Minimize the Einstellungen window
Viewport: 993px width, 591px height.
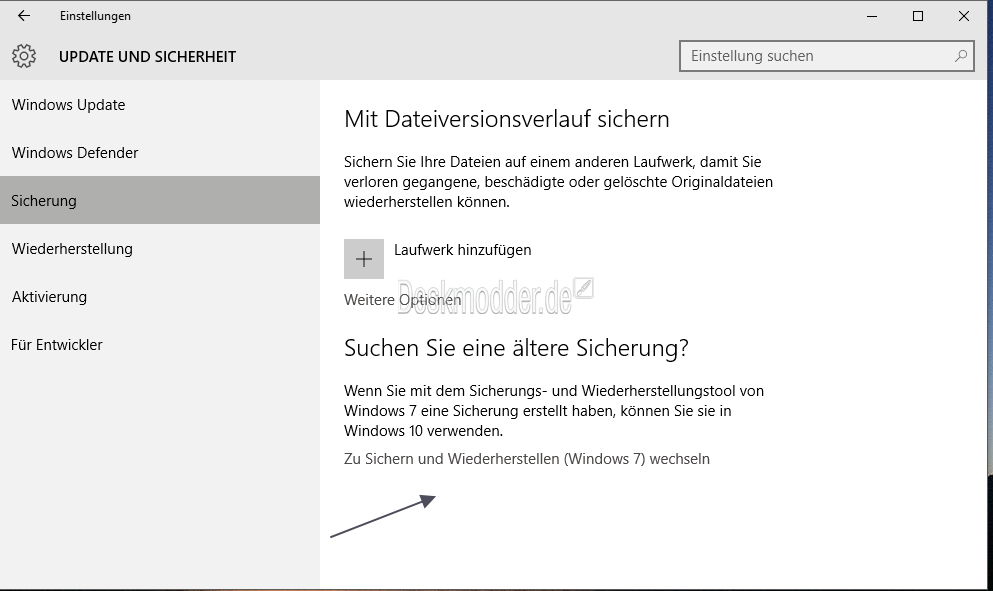pyautogui.click(x=872, y=16)
